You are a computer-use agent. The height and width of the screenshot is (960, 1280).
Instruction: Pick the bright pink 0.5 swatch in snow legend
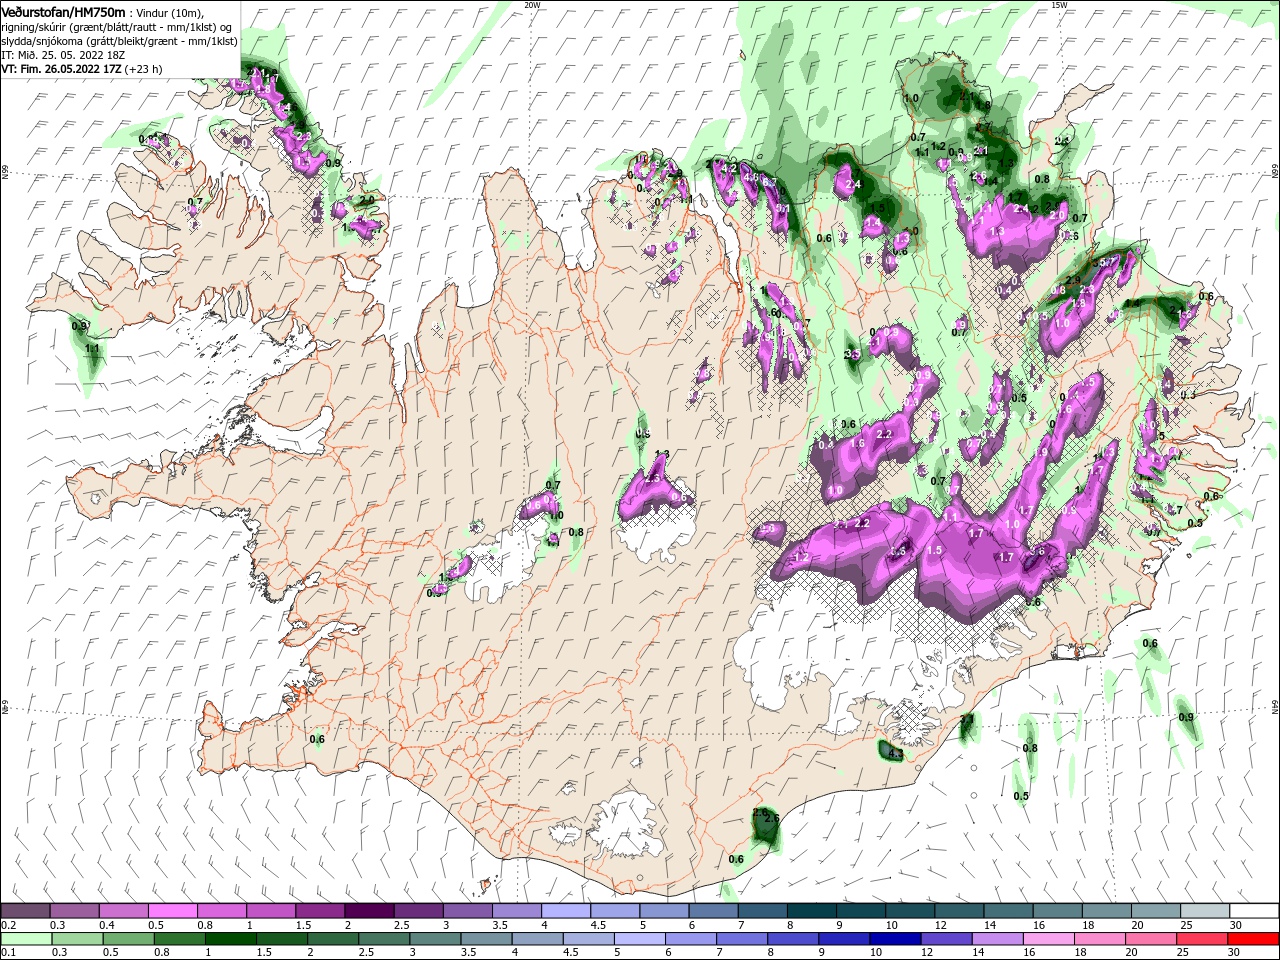(x=172, y=910)
